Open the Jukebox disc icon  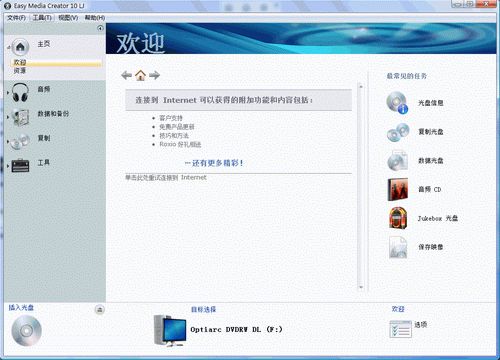pos(398,218)
